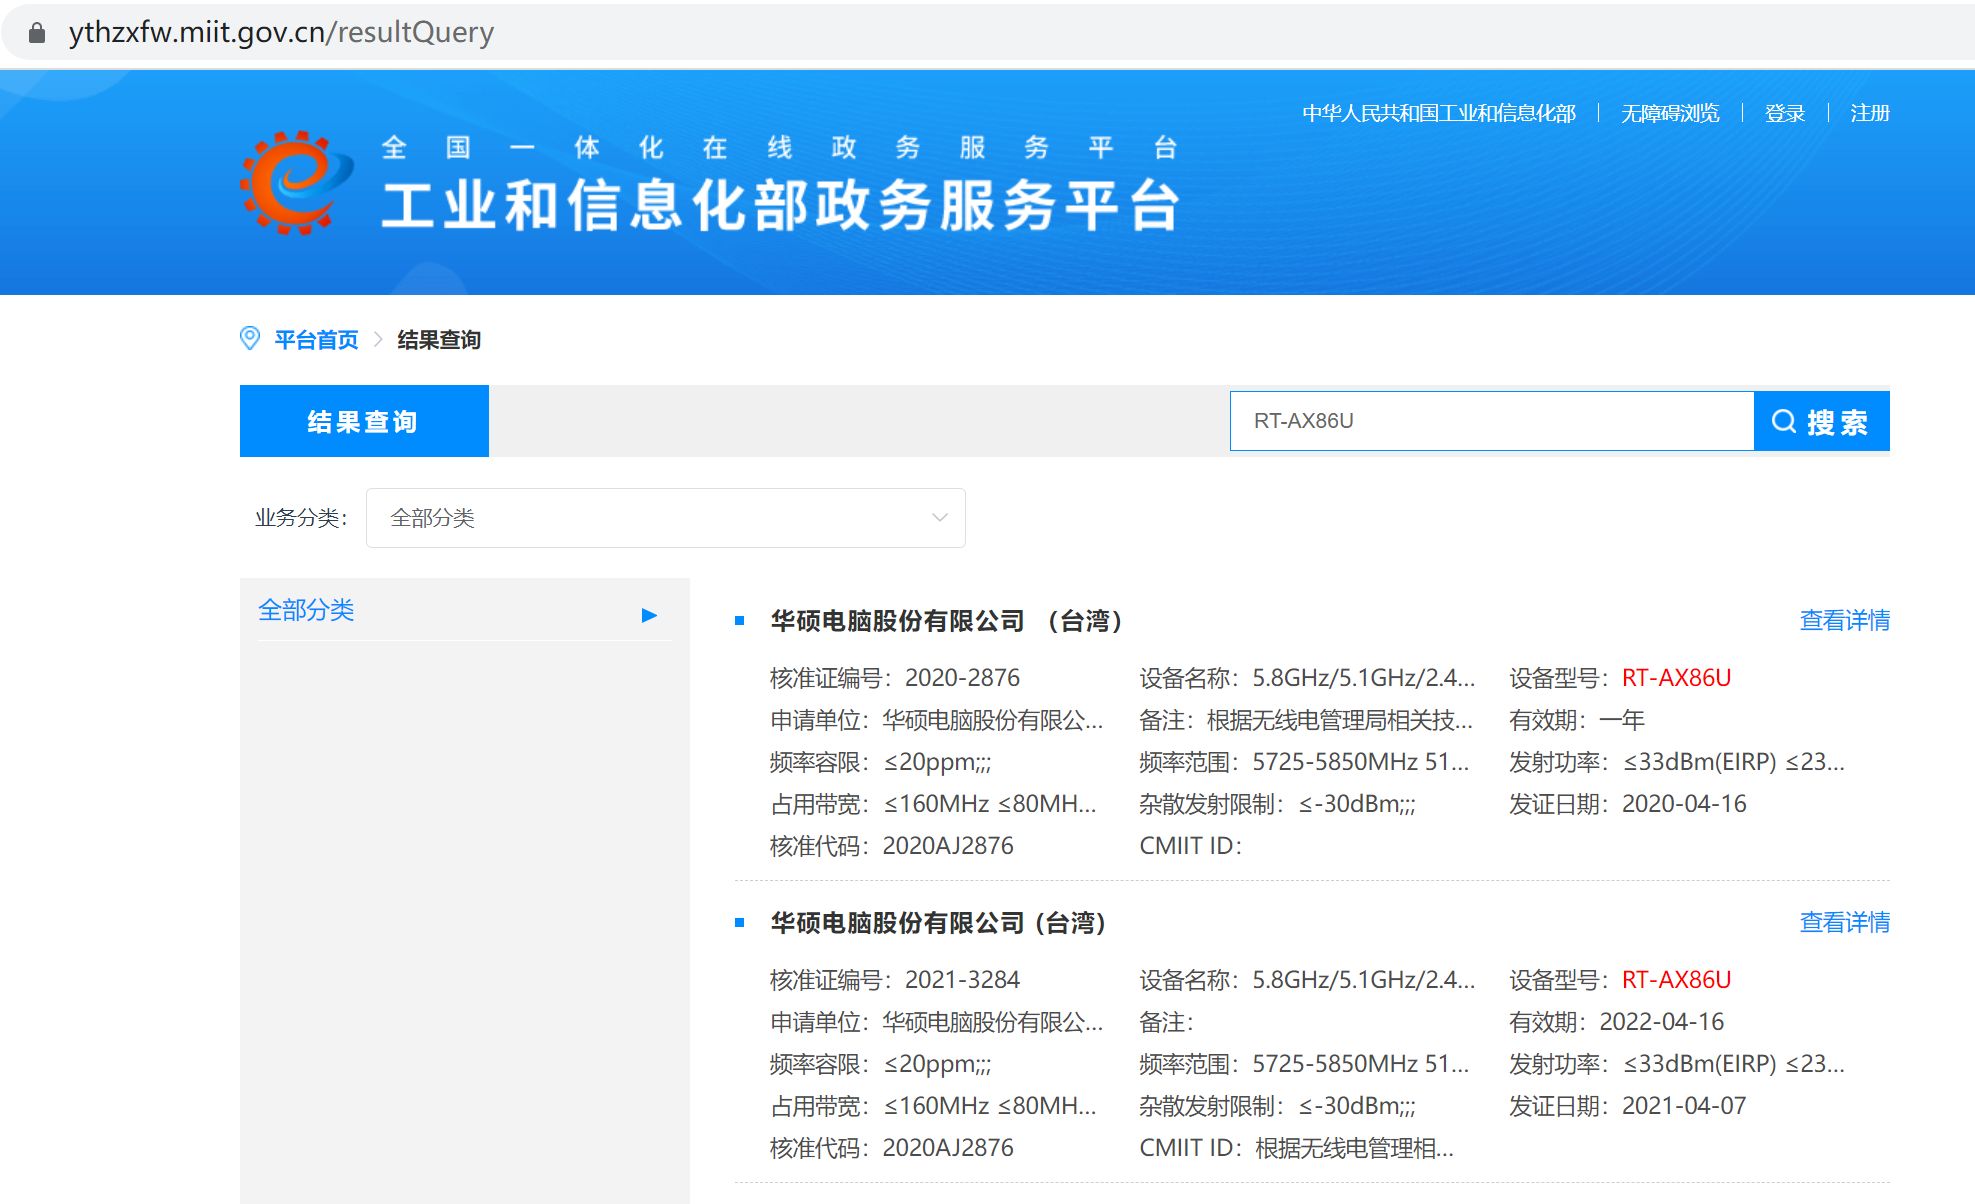
Task: Click the 搜索 button
Action: pyautogui.click(x=1822, y=421)
